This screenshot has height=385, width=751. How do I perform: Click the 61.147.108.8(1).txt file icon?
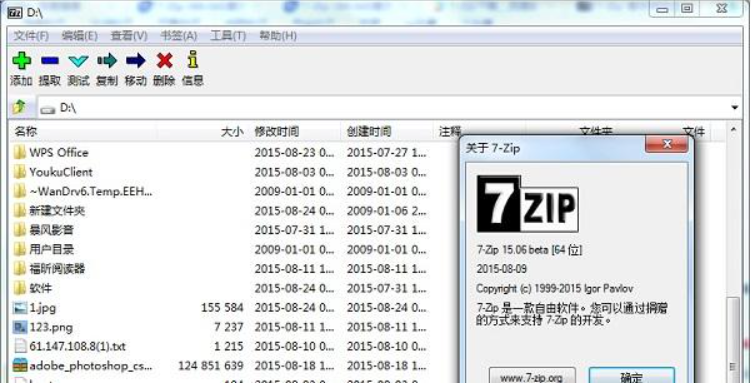[x=20, y=346]
